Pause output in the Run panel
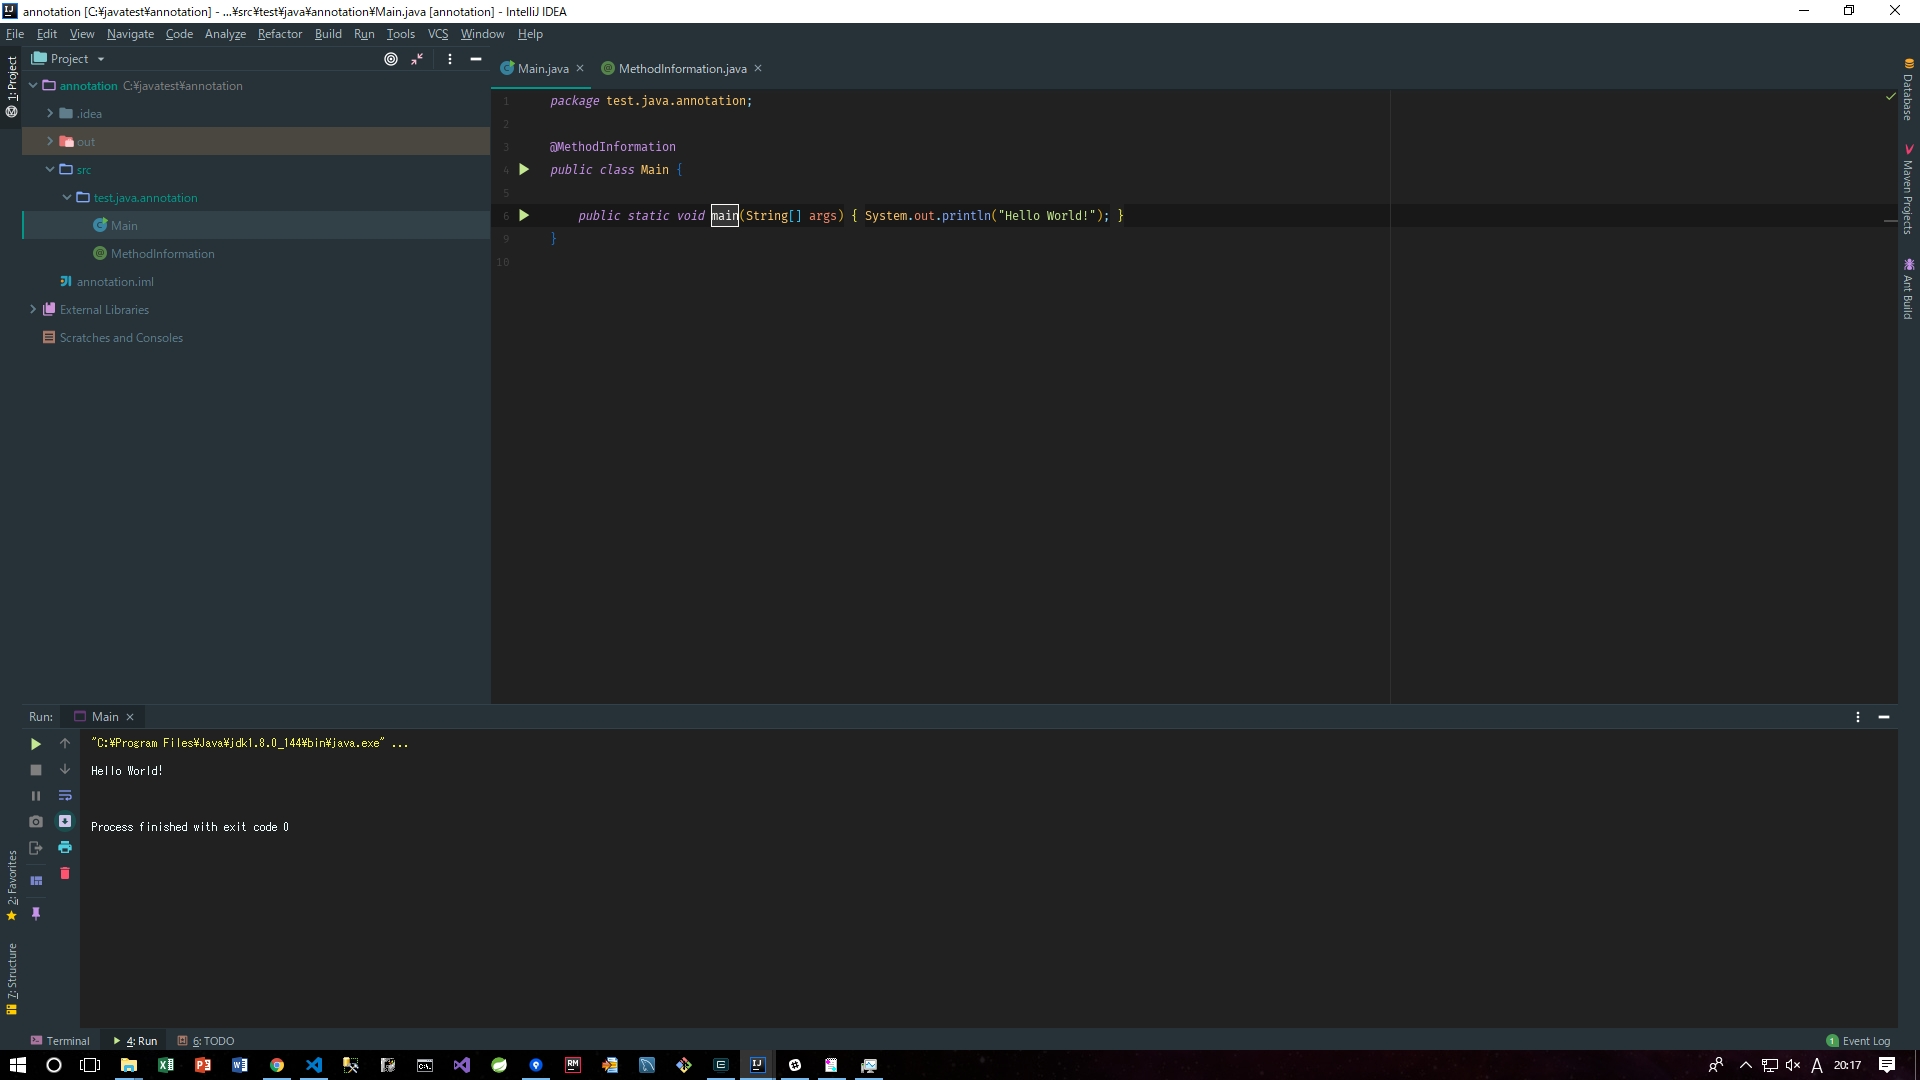1920x1080 pixels. coord(35,796)
